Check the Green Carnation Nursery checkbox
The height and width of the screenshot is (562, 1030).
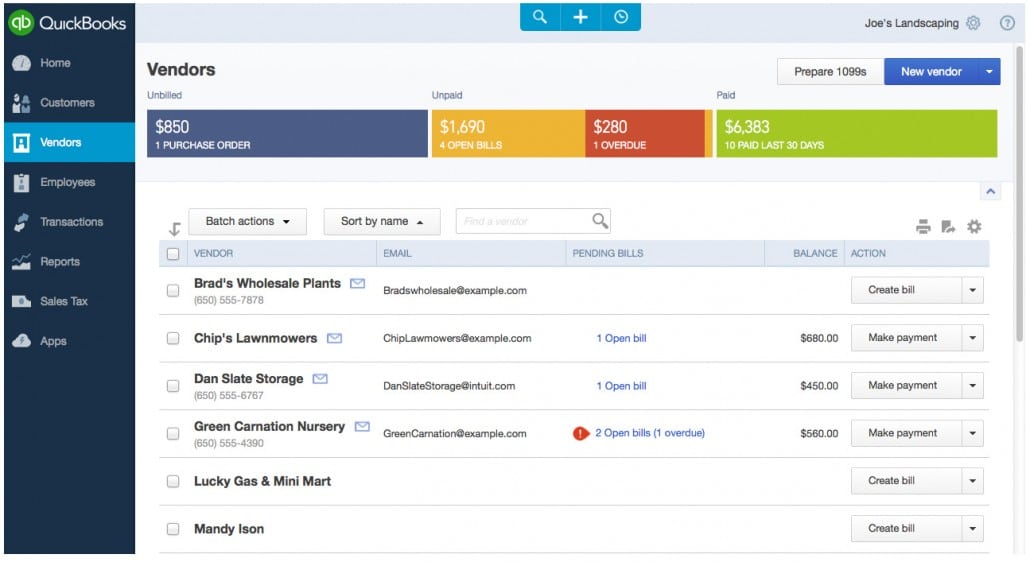173,433
